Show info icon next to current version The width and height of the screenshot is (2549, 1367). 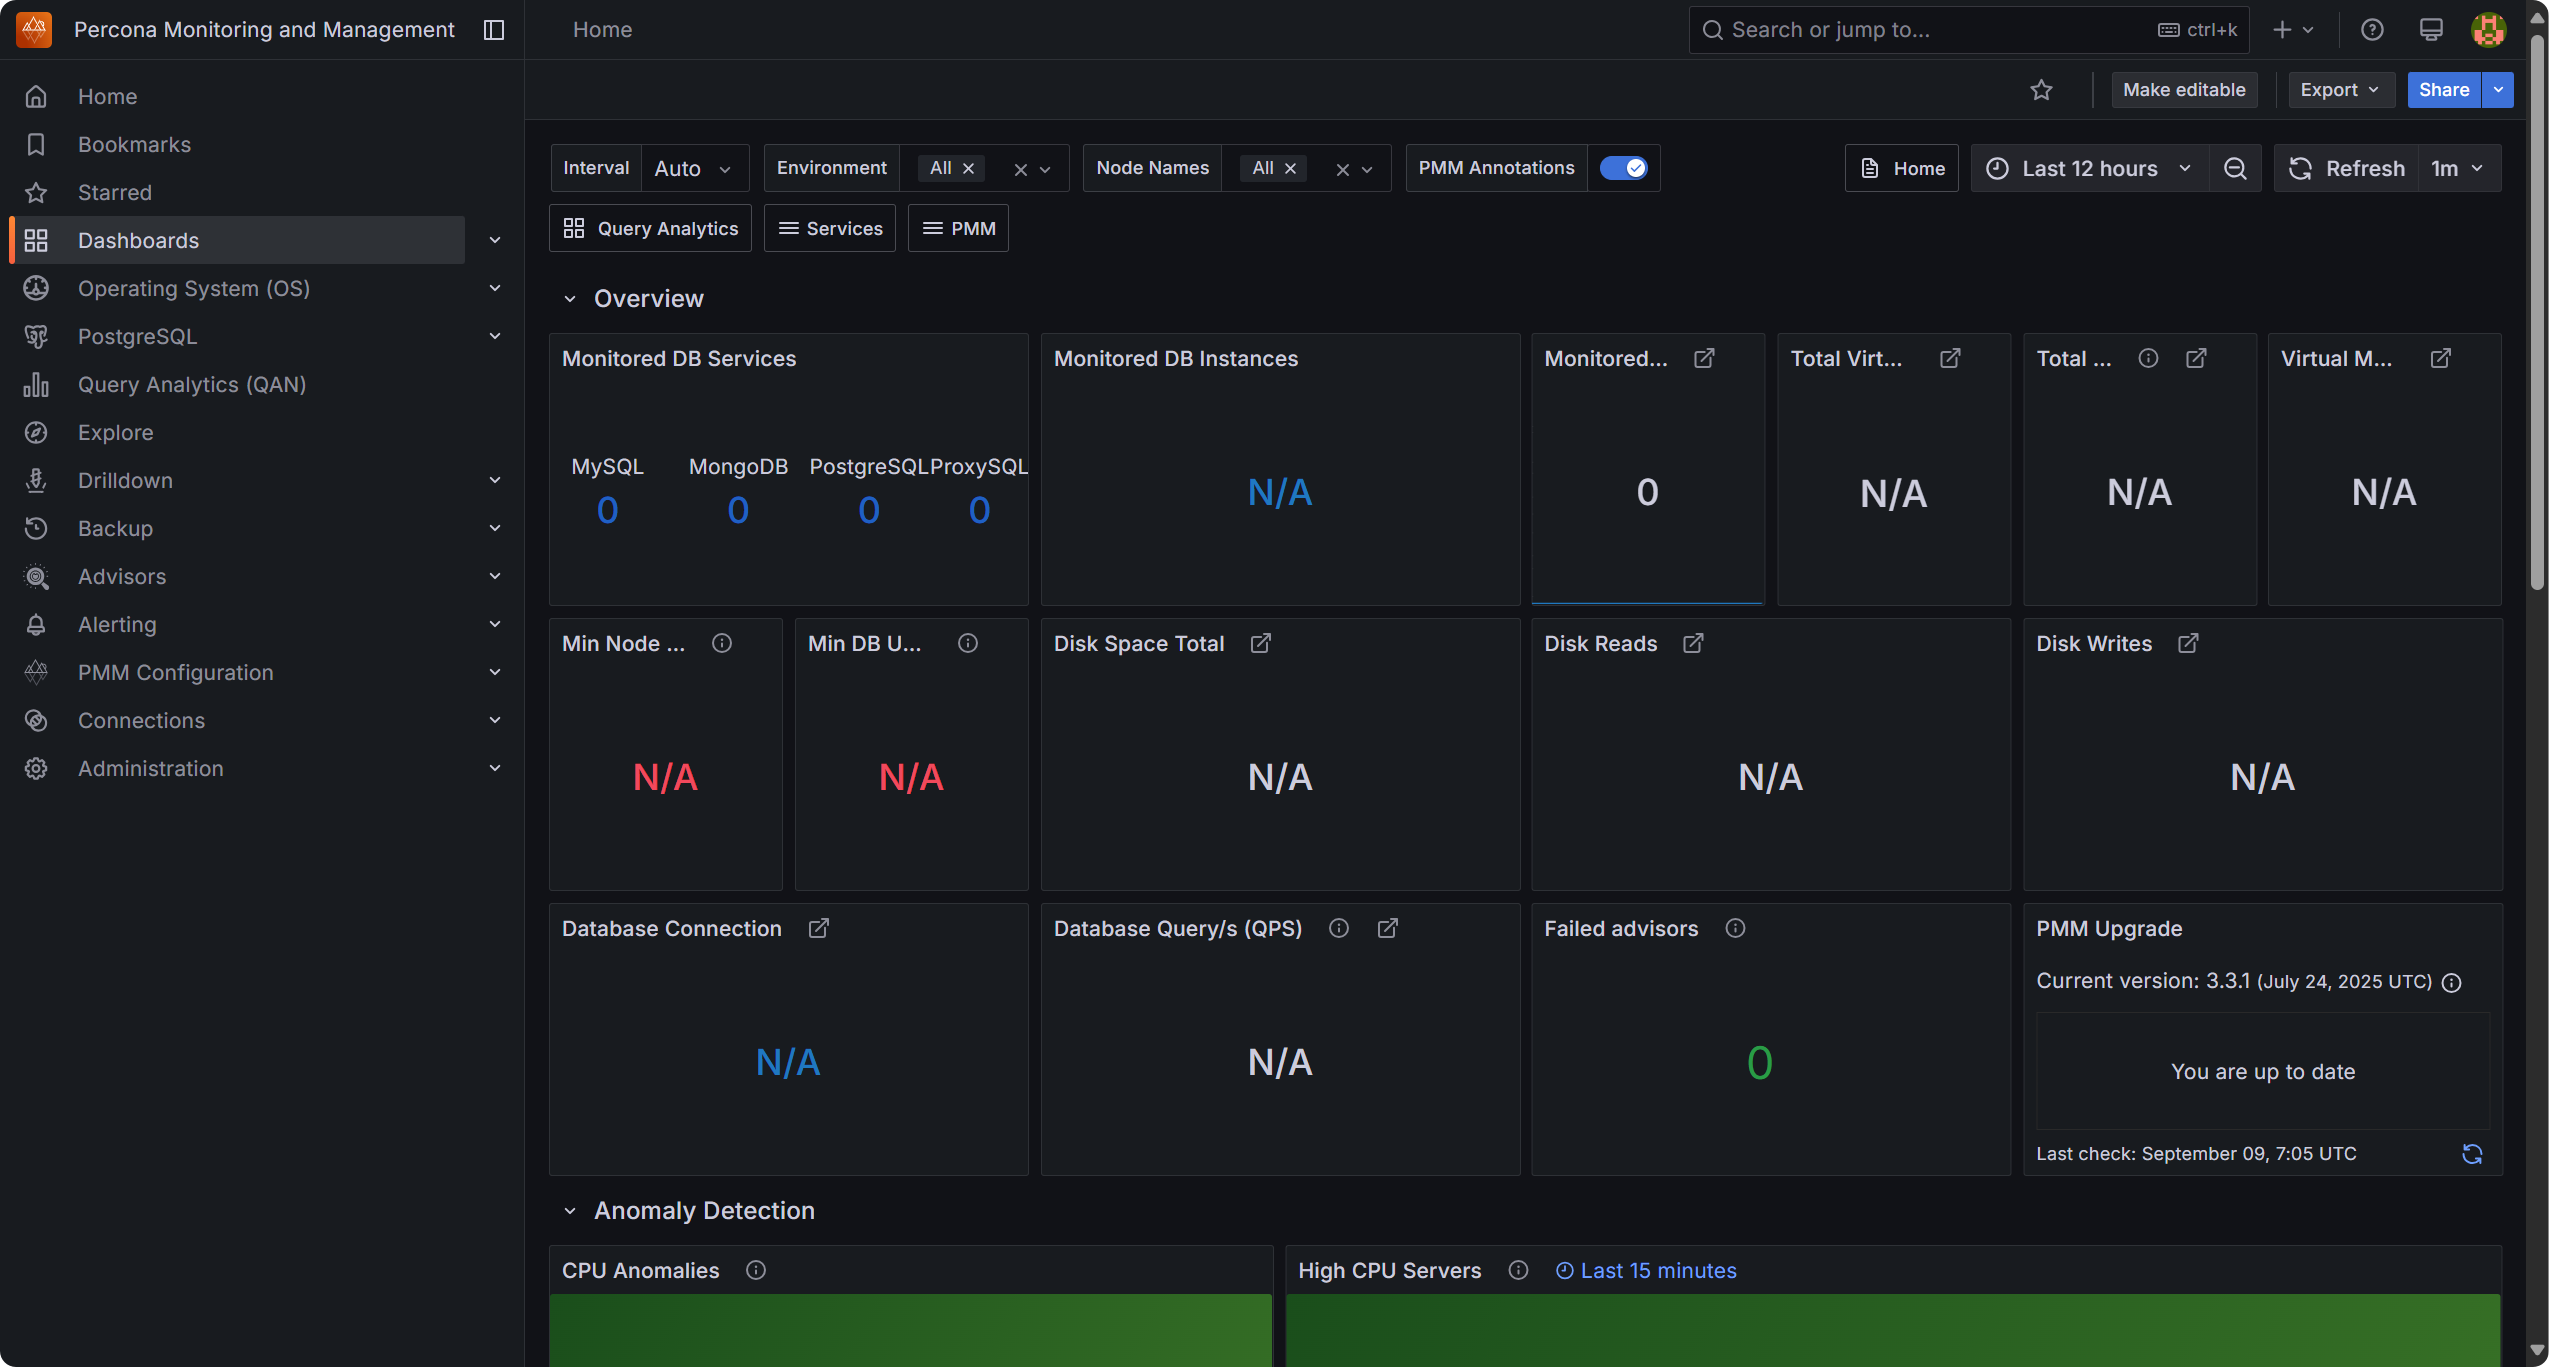pyautogui.click(x=2451, y=983)
